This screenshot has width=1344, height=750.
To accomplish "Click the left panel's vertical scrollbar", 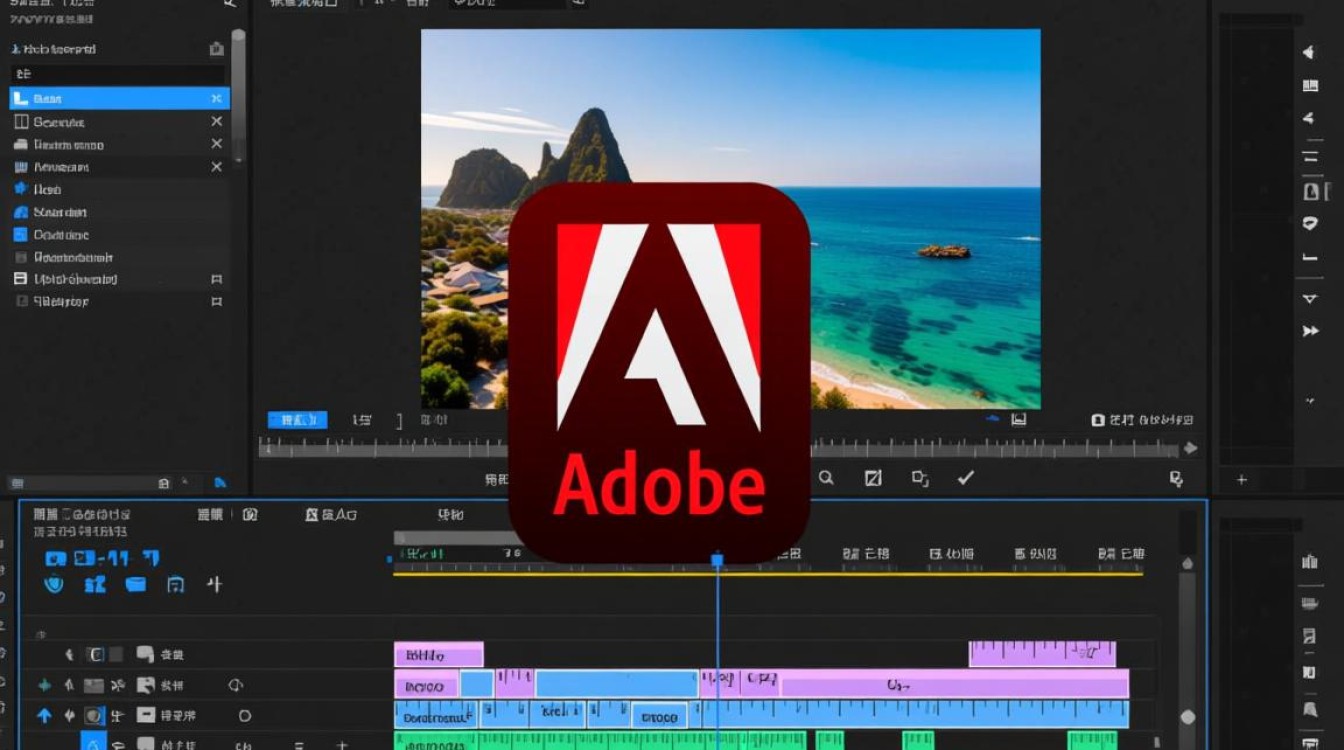I will [238, 95].
